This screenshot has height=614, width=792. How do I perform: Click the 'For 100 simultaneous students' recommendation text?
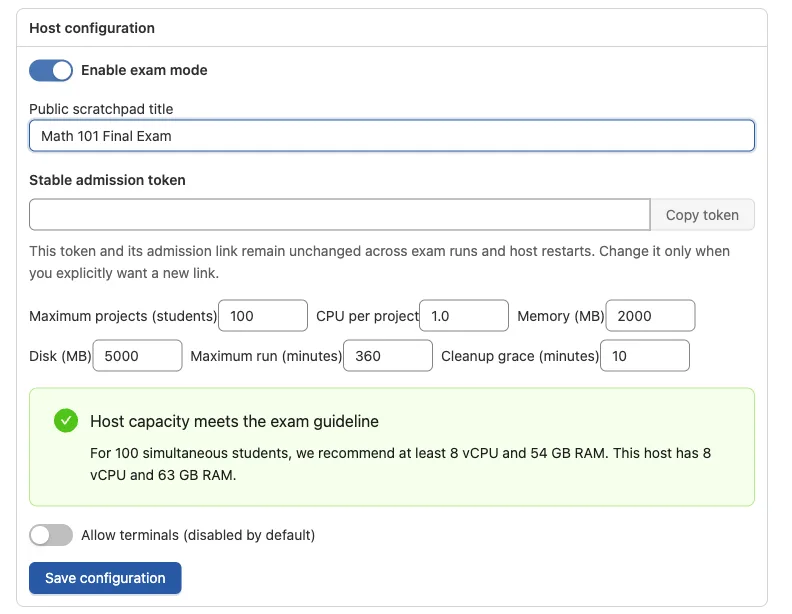click(401, 464)
